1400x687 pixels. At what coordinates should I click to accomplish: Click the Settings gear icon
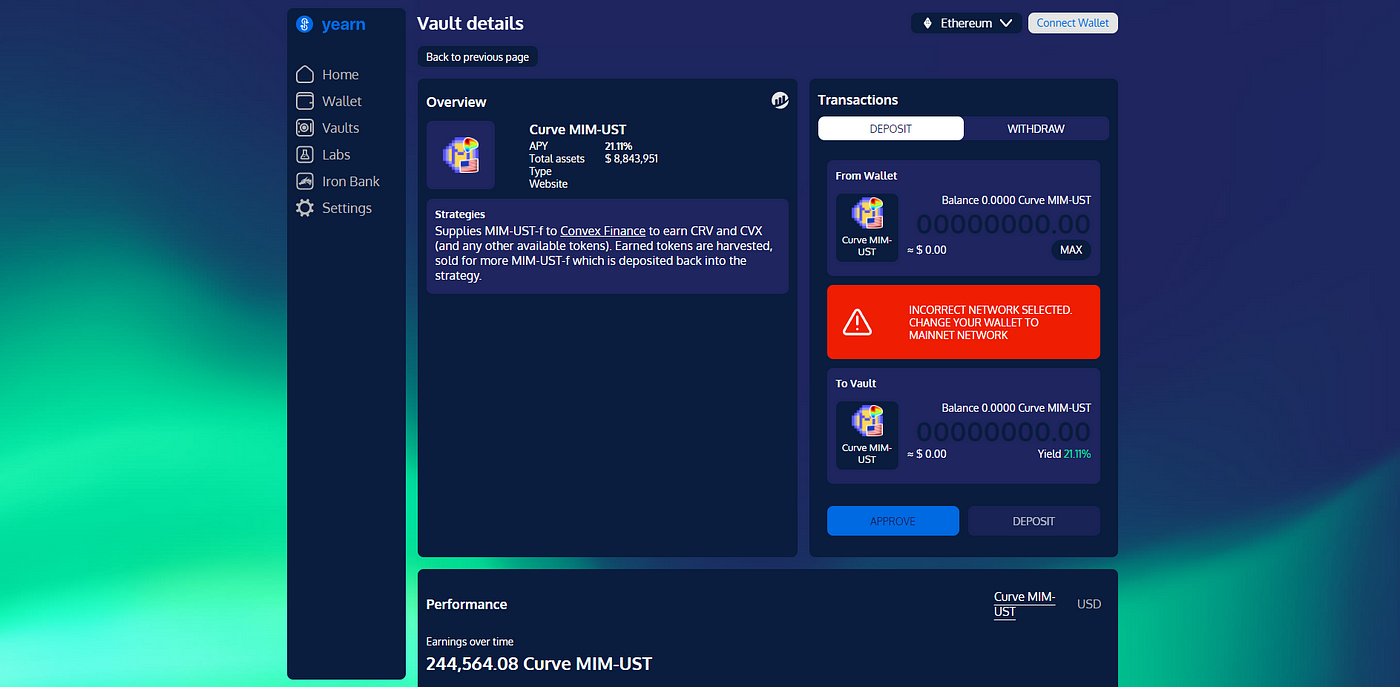pos(305,208)
